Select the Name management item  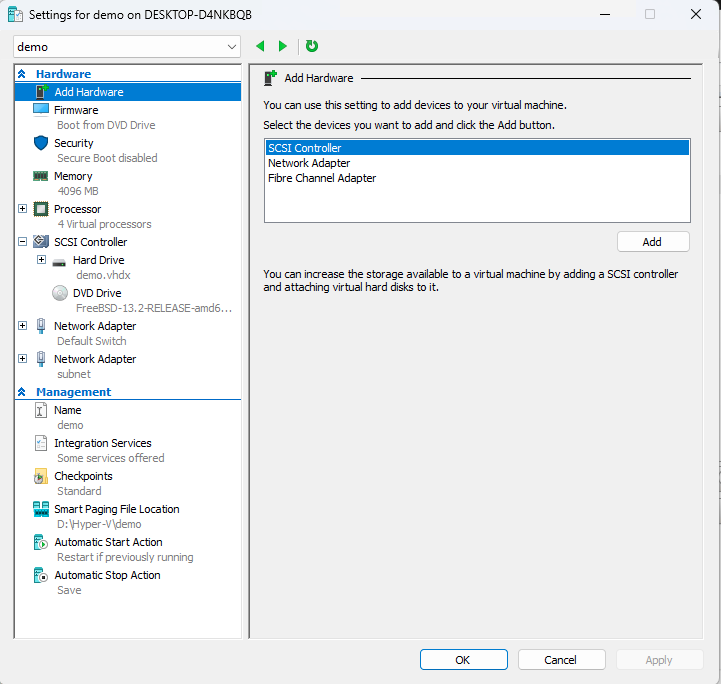pos(68,410)
